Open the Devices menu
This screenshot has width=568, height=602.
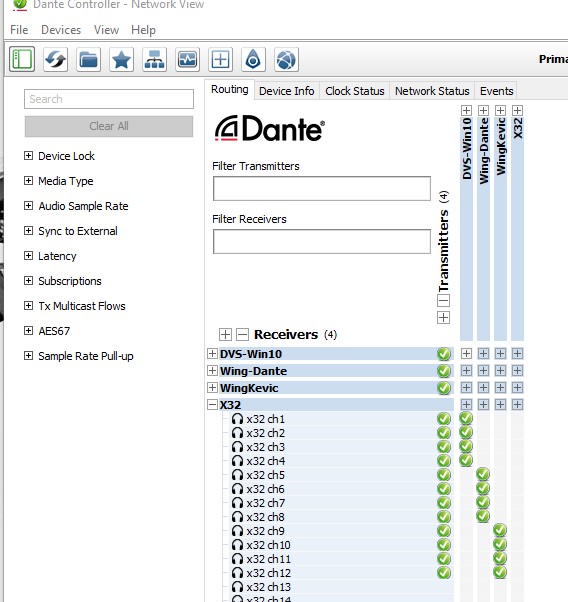tap(61, 30)
